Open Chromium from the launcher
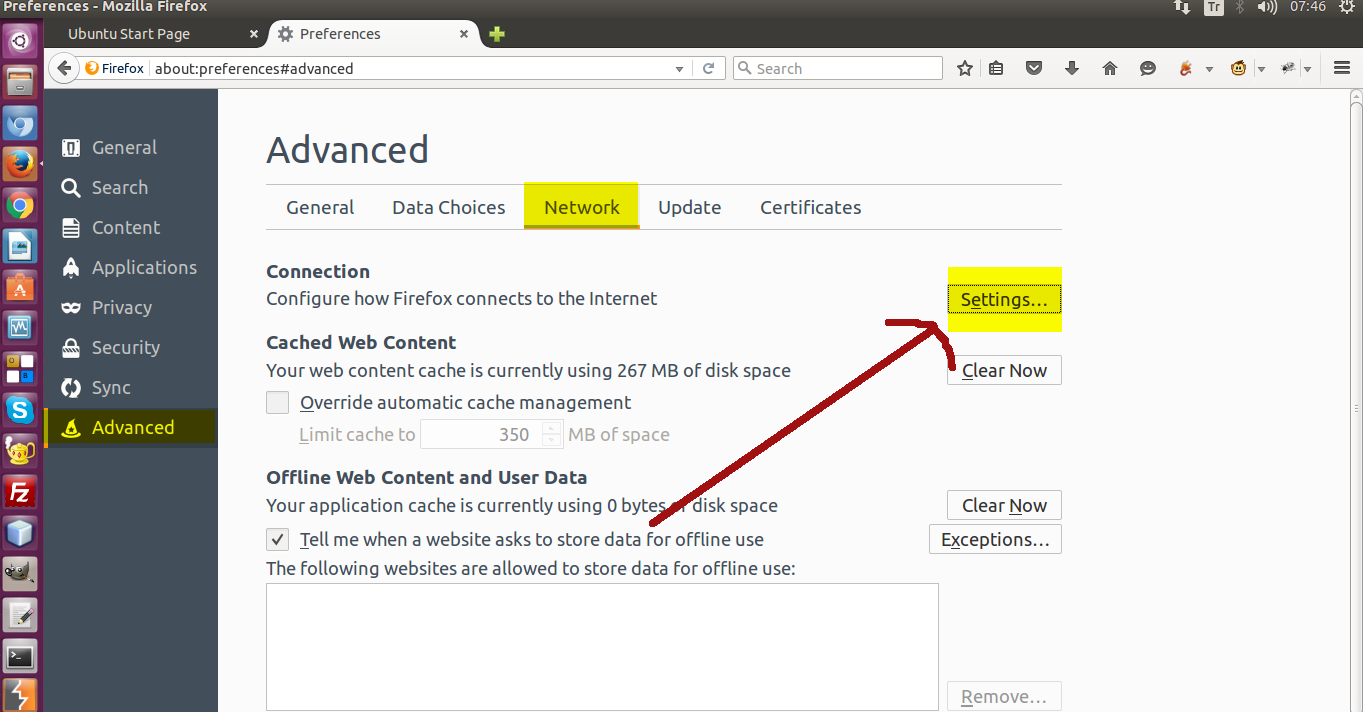The image size is (1363, 712). [21, 124]
